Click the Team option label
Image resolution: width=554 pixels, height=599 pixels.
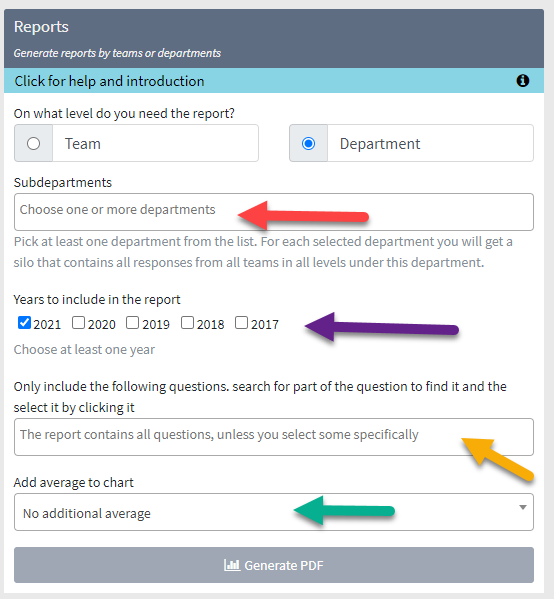tap(83, 144)
